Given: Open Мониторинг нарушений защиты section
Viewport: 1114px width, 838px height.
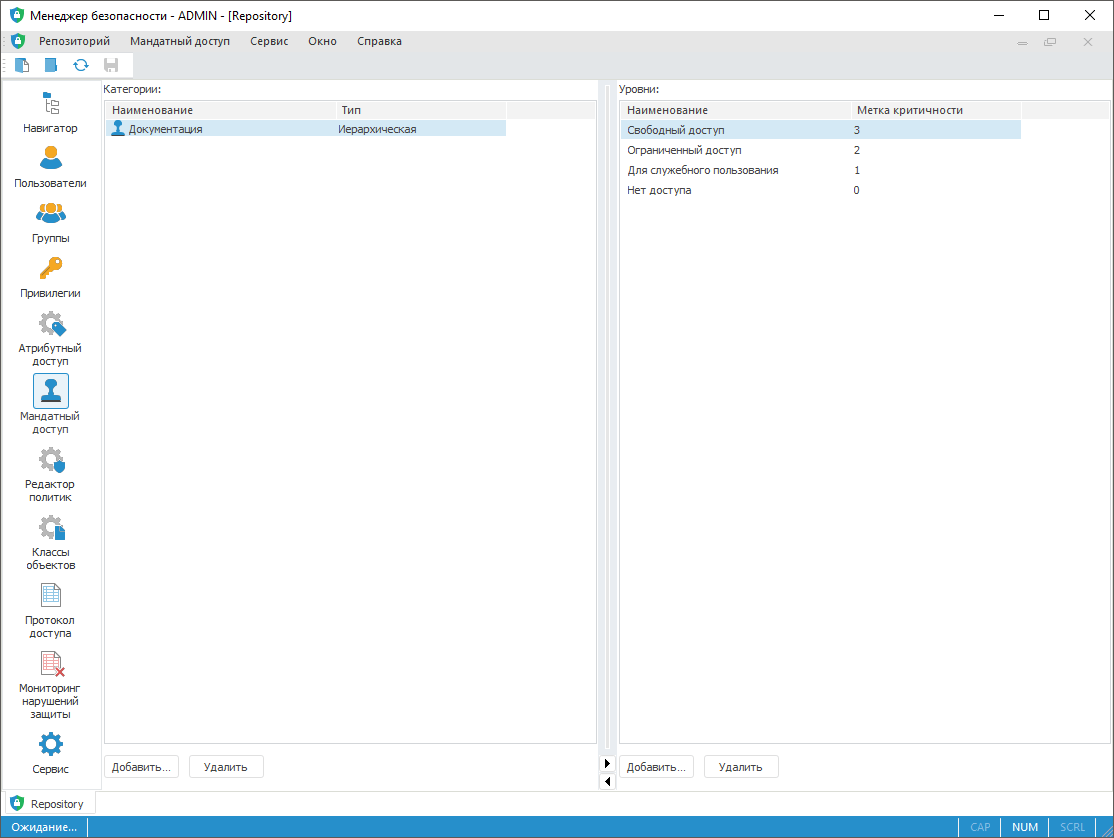Looking at the screenshot, I should point(50,685).
